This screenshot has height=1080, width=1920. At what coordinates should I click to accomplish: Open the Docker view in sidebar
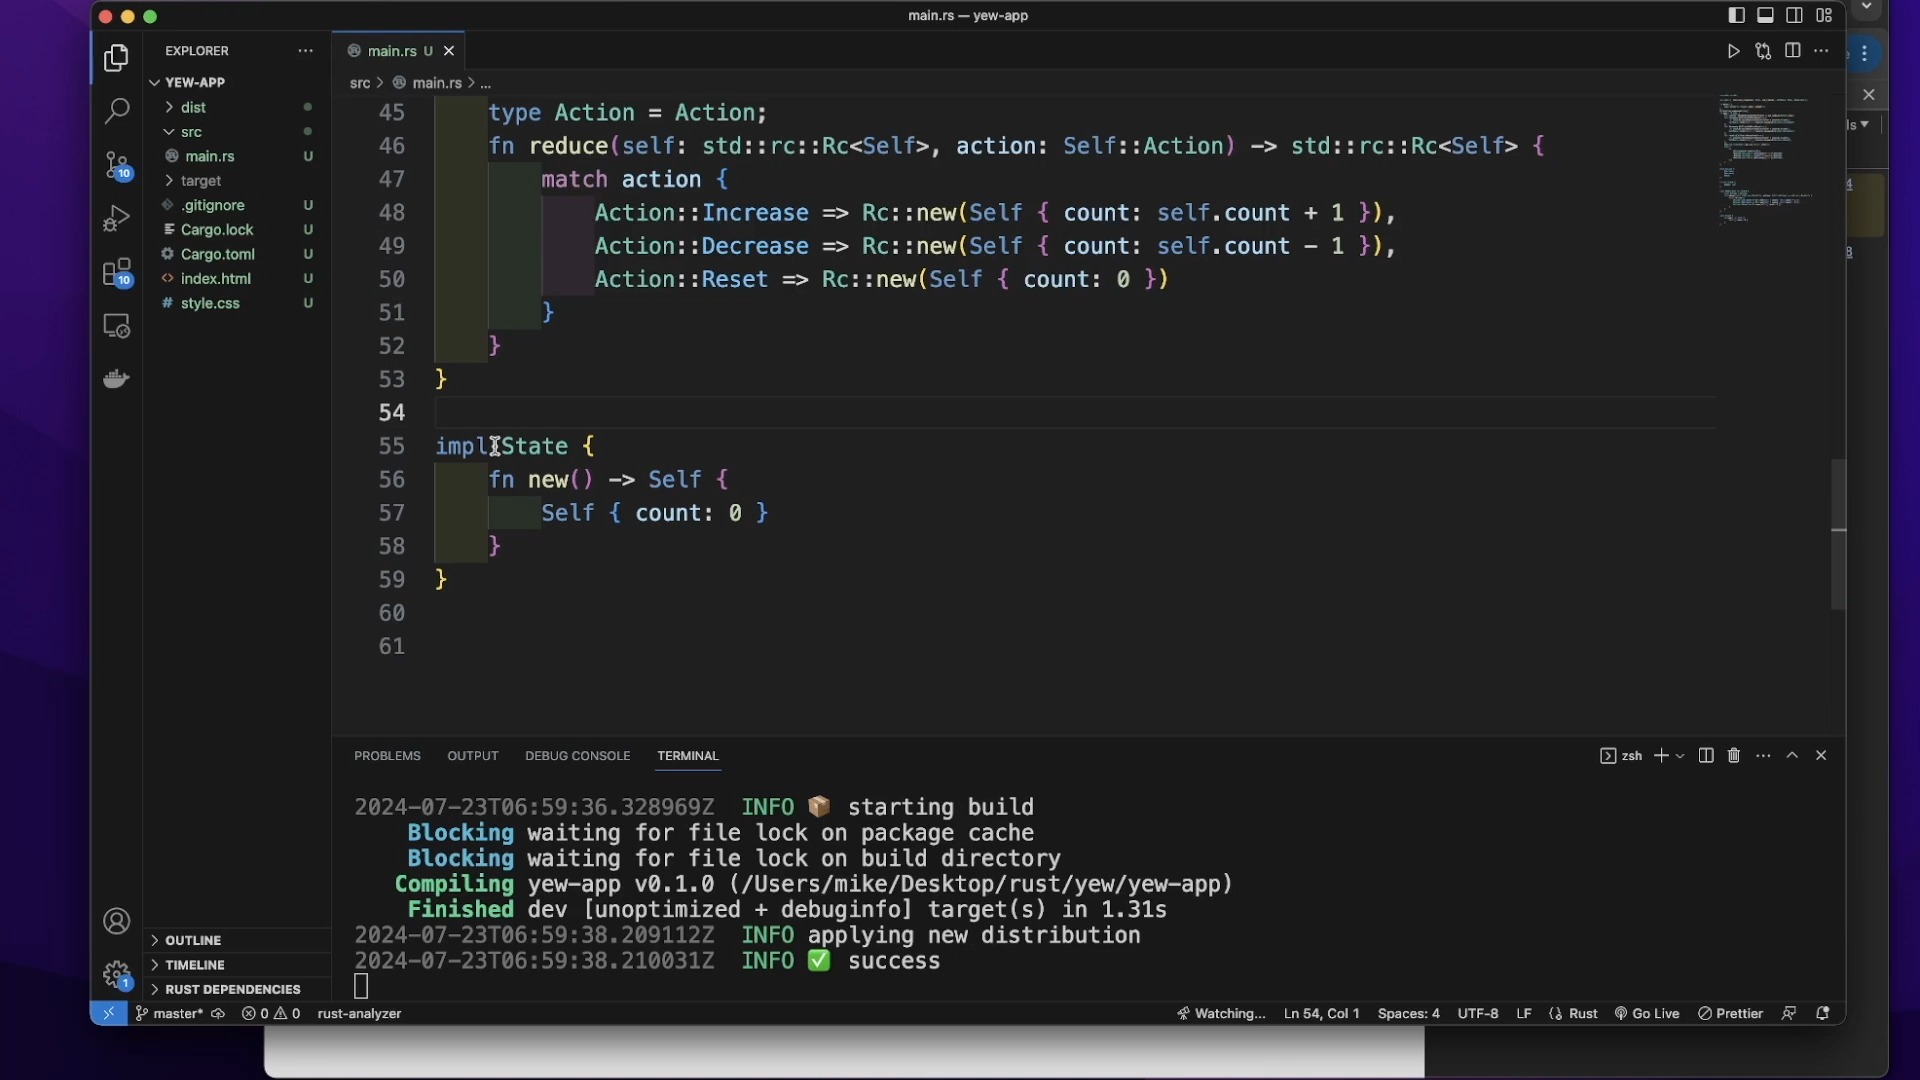[117, 379]
